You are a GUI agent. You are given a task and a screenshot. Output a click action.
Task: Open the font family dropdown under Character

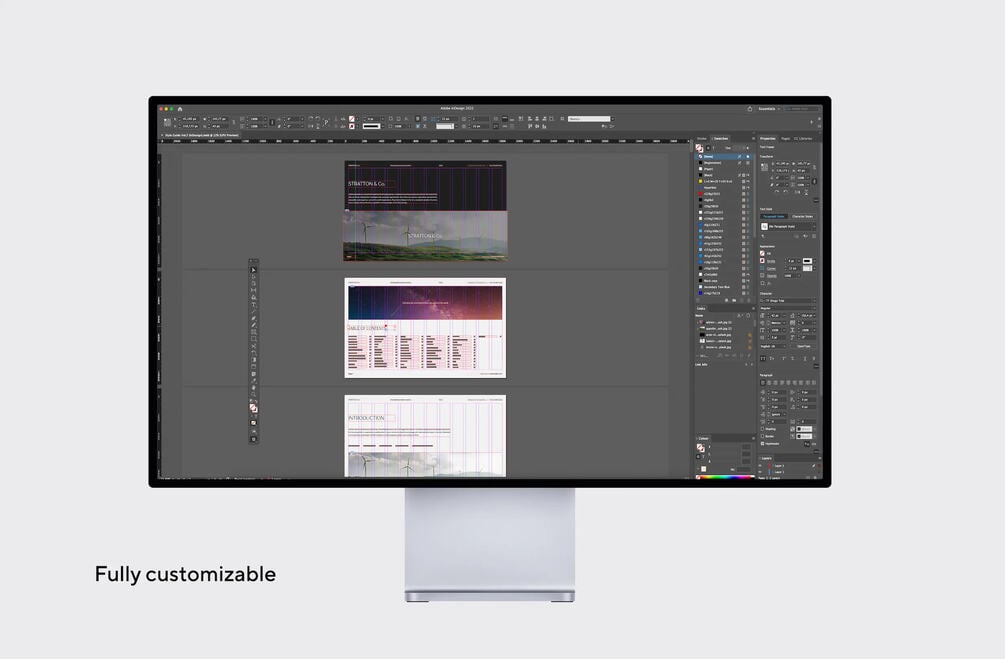[x=788, y=301]
